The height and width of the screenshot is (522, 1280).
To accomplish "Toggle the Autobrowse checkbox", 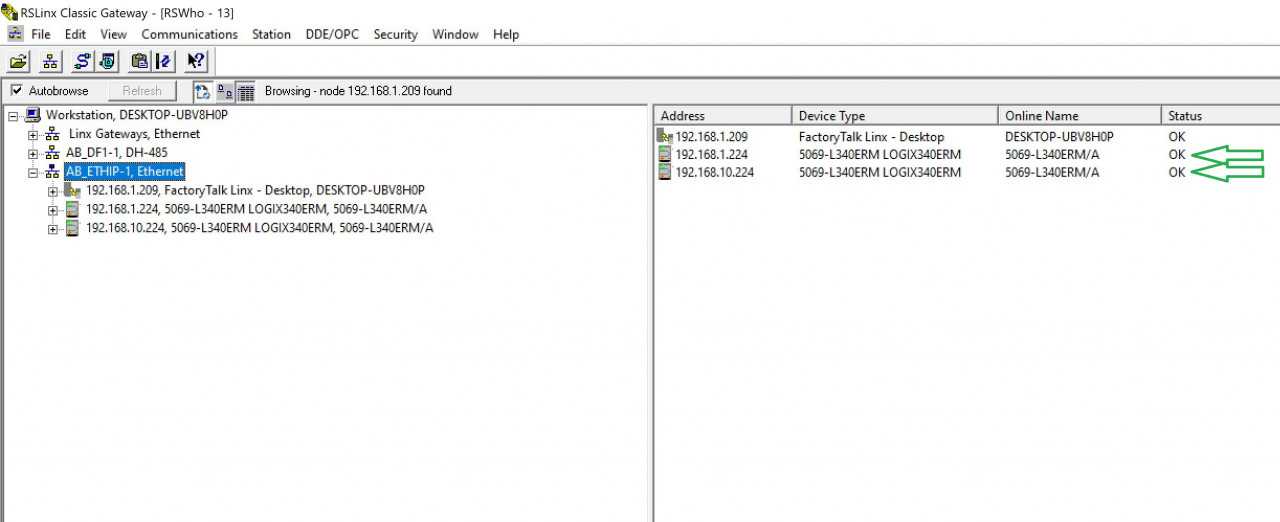I will pyautogui.click(x=16, y=91).
